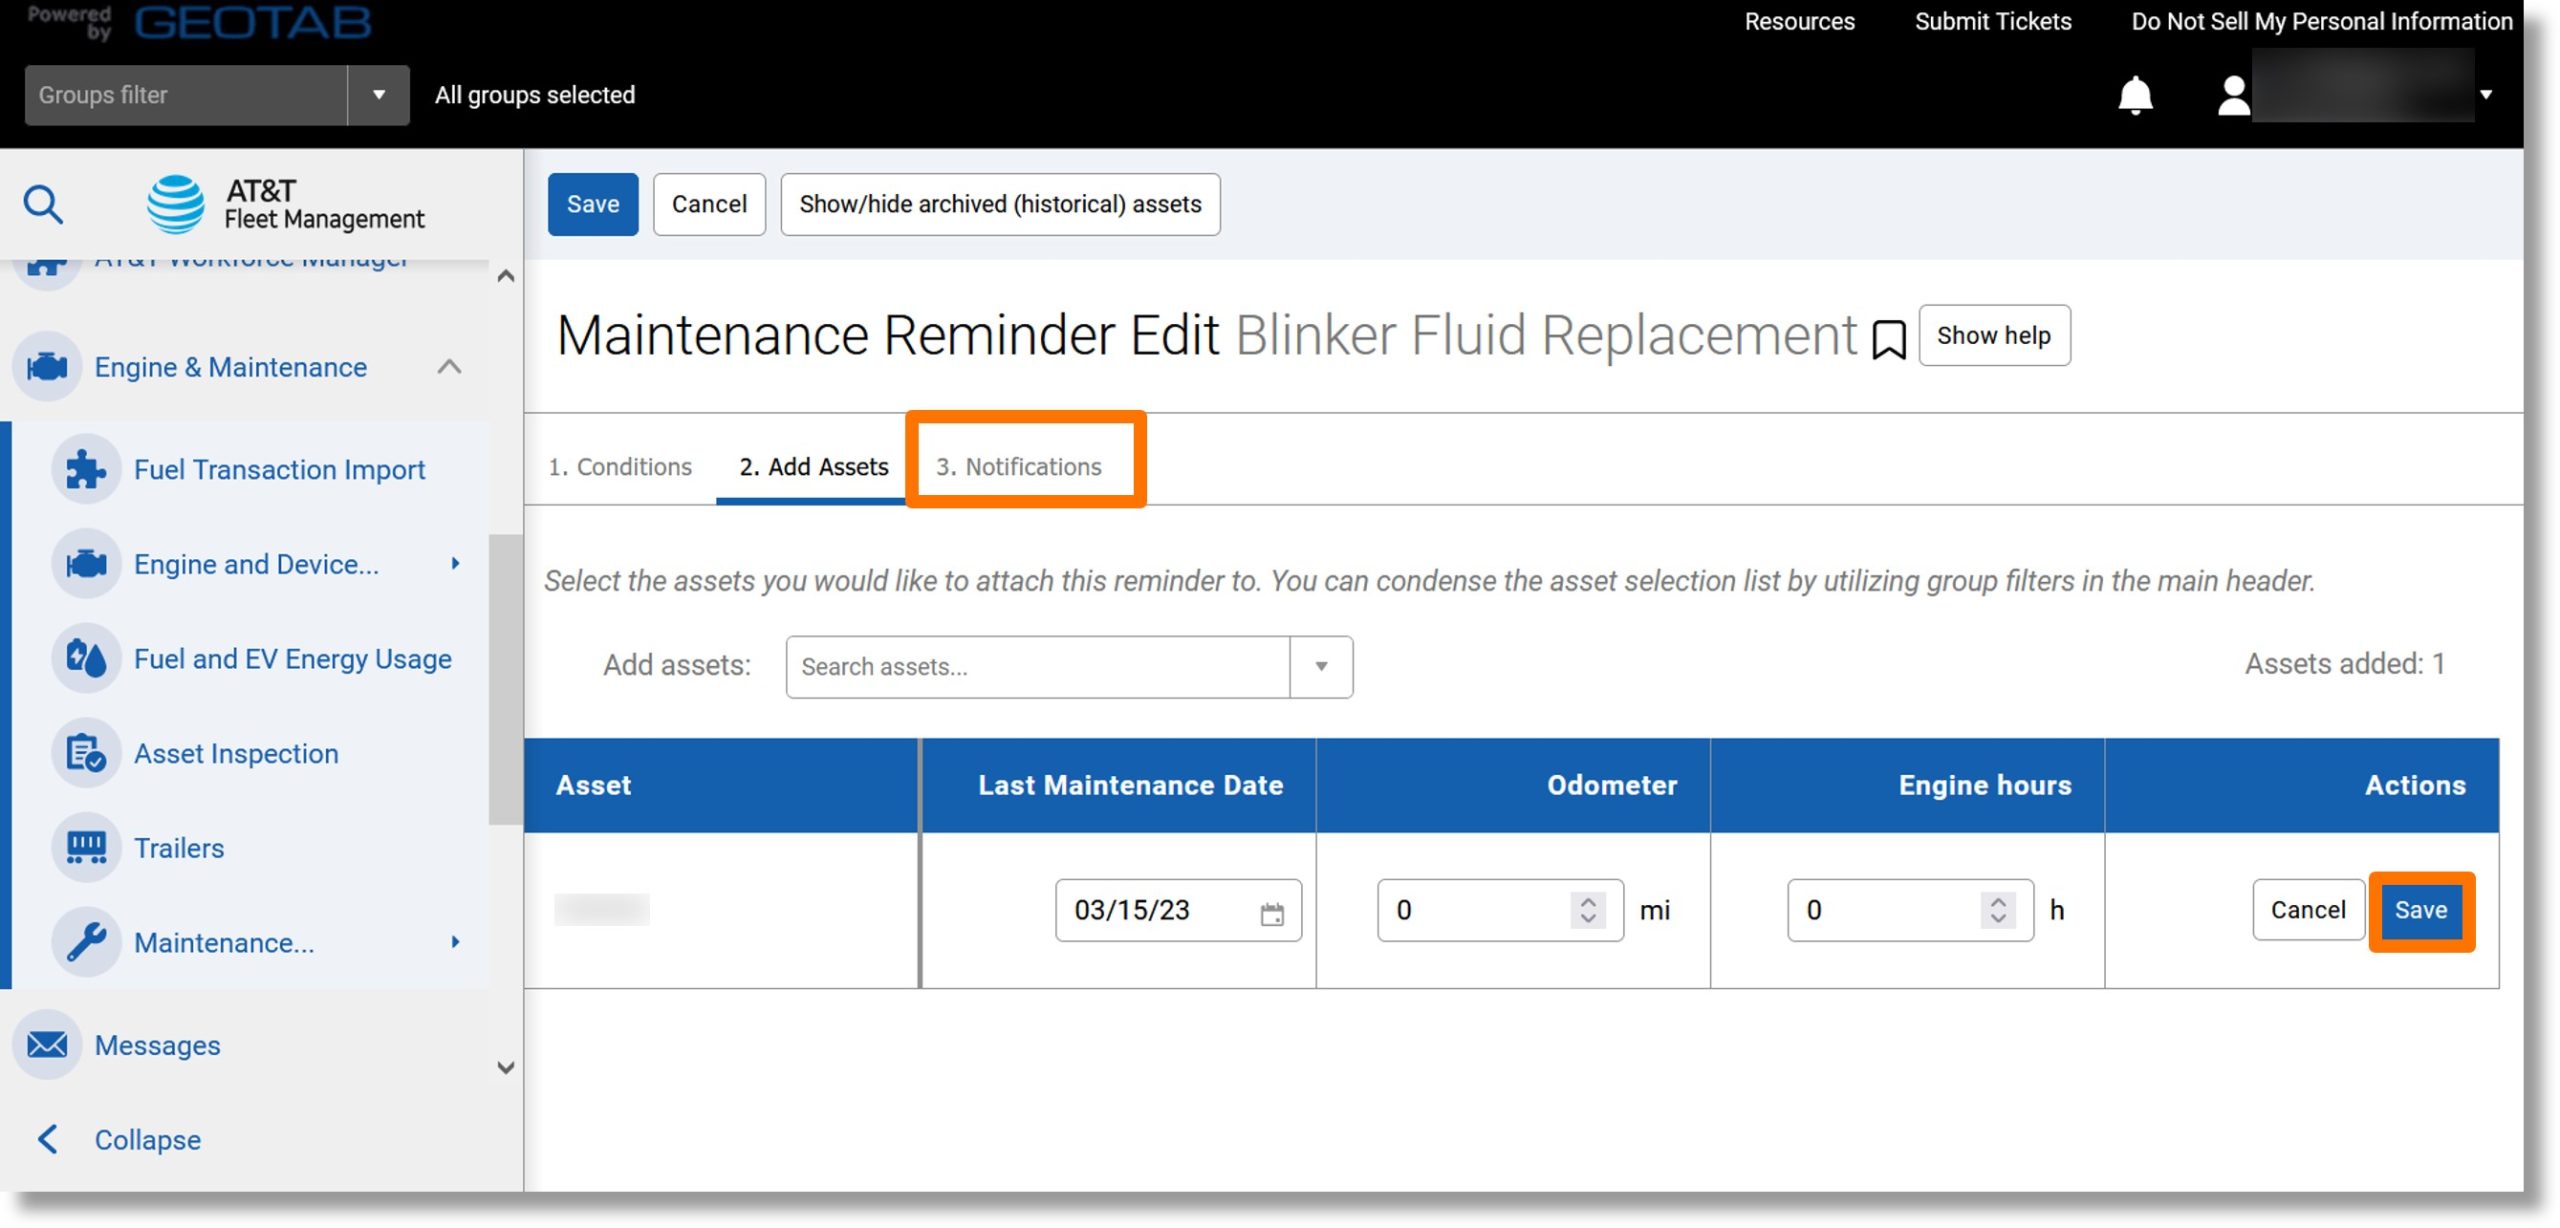The height and width of the screenshot is (1228, 2560).
Task: Focus the Search assets input field
Action: (x=1037, y=667)
